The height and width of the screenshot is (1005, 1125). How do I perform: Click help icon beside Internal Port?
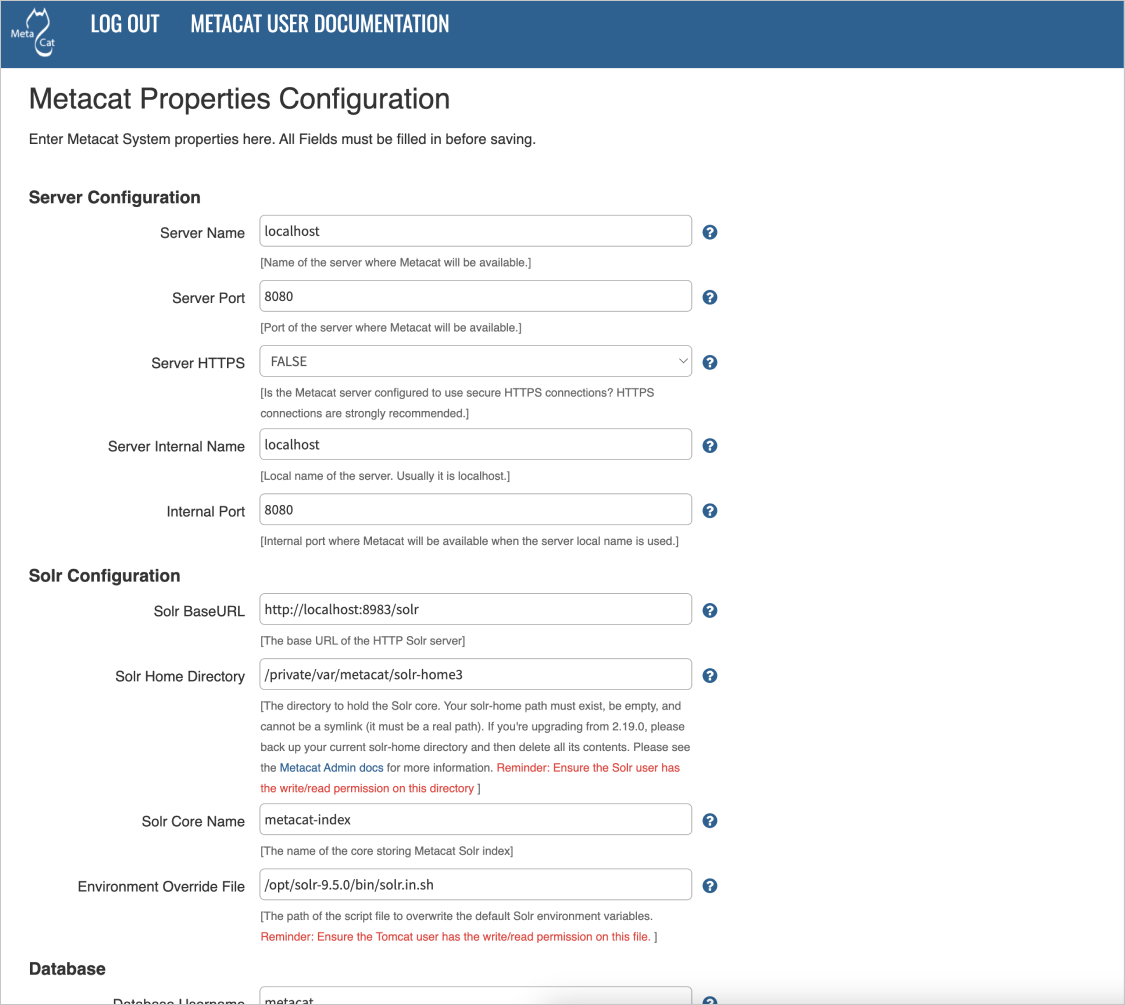pyautogui.click(x=710, y=511)
